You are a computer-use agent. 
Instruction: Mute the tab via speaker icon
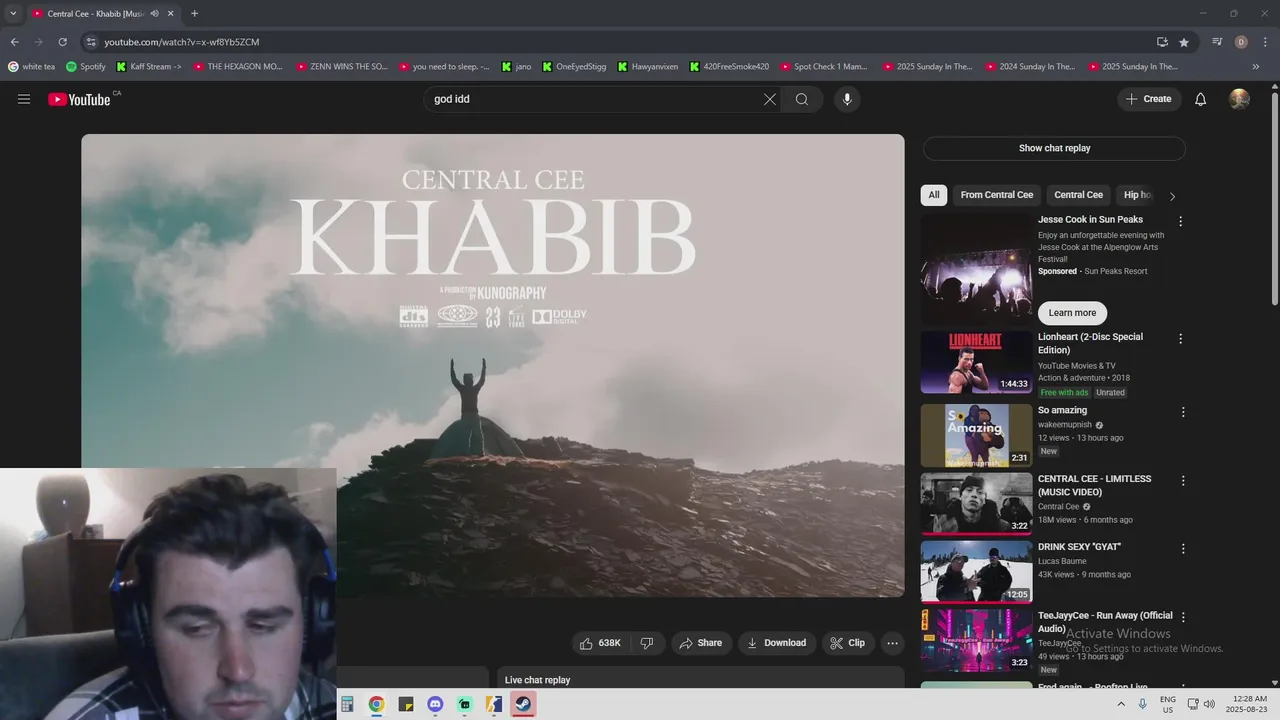(x=154, y=14)
